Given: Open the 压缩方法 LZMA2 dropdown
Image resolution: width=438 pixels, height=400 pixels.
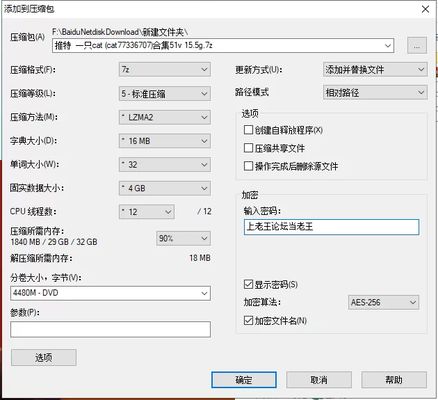Looking at the screenshot, I should 165,117.
